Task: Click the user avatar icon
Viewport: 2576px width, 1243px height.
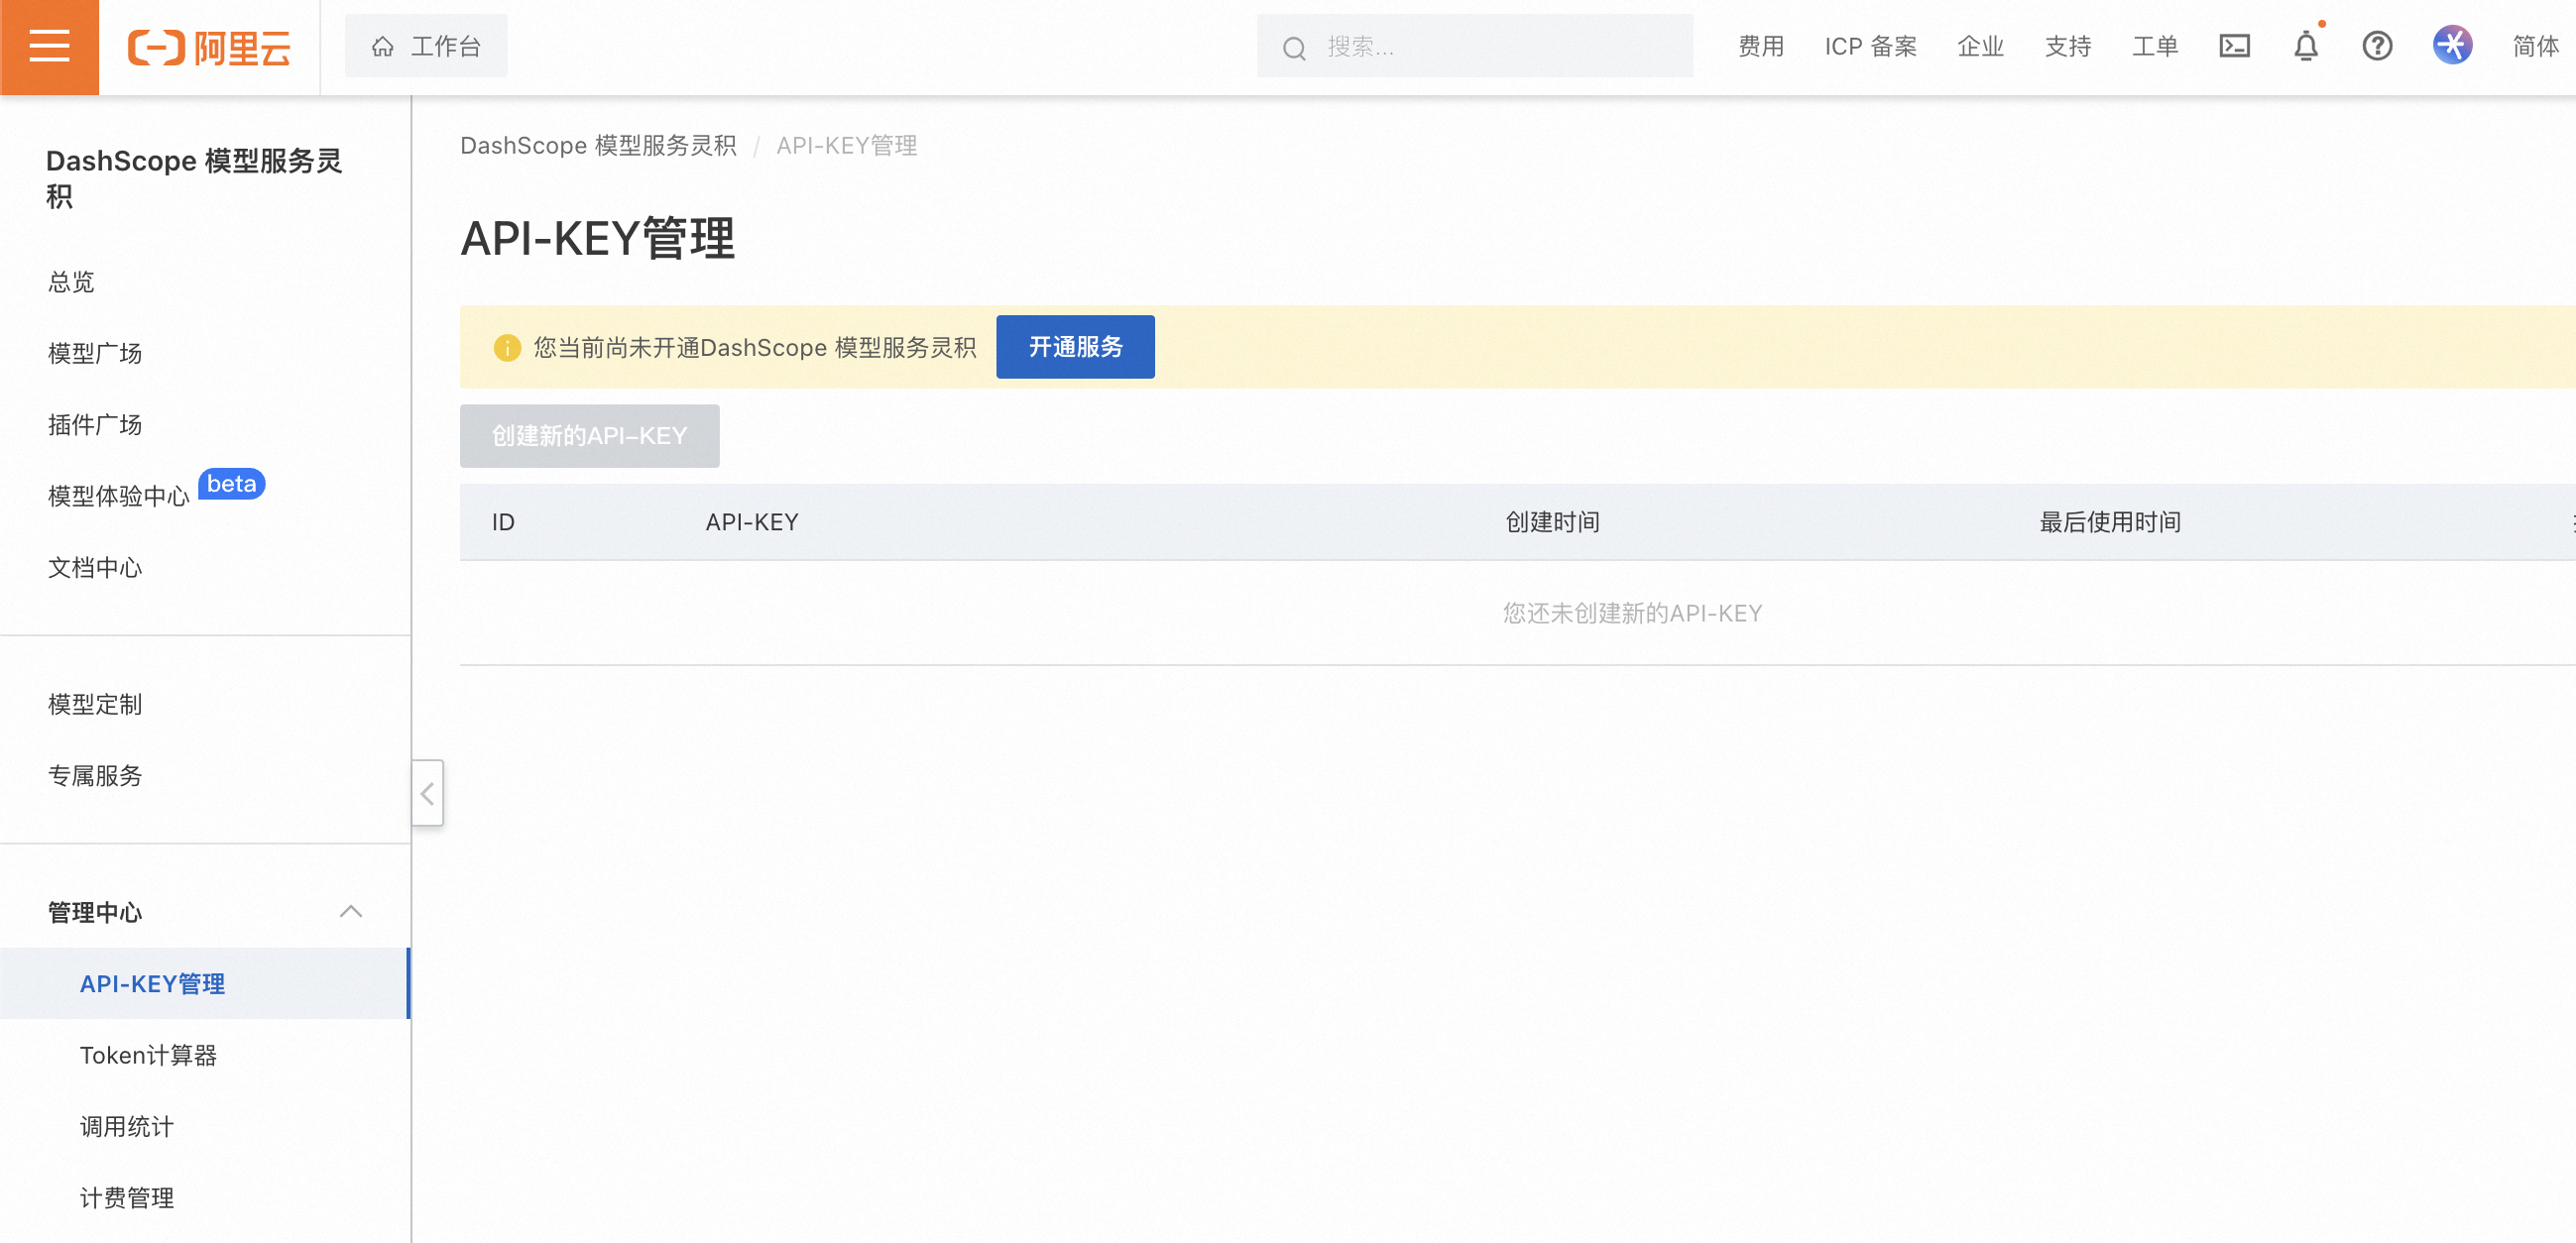Action: pyautogui.click(x=2451, y=44)
